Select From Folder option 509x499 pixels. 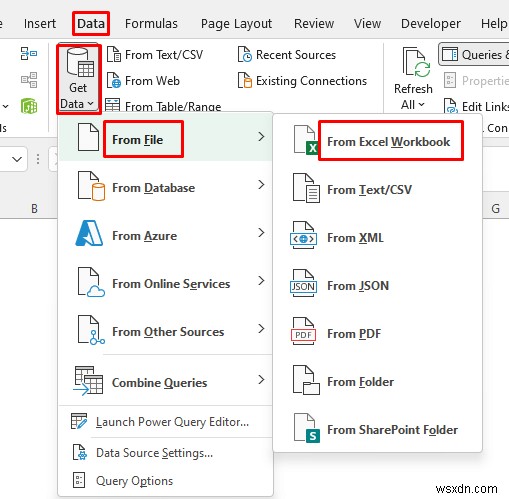coord(360,382)
